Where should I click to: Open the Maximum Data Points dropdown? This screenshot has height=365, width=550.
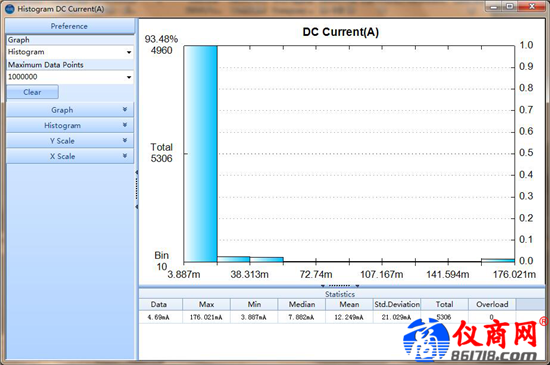(129, 77)
